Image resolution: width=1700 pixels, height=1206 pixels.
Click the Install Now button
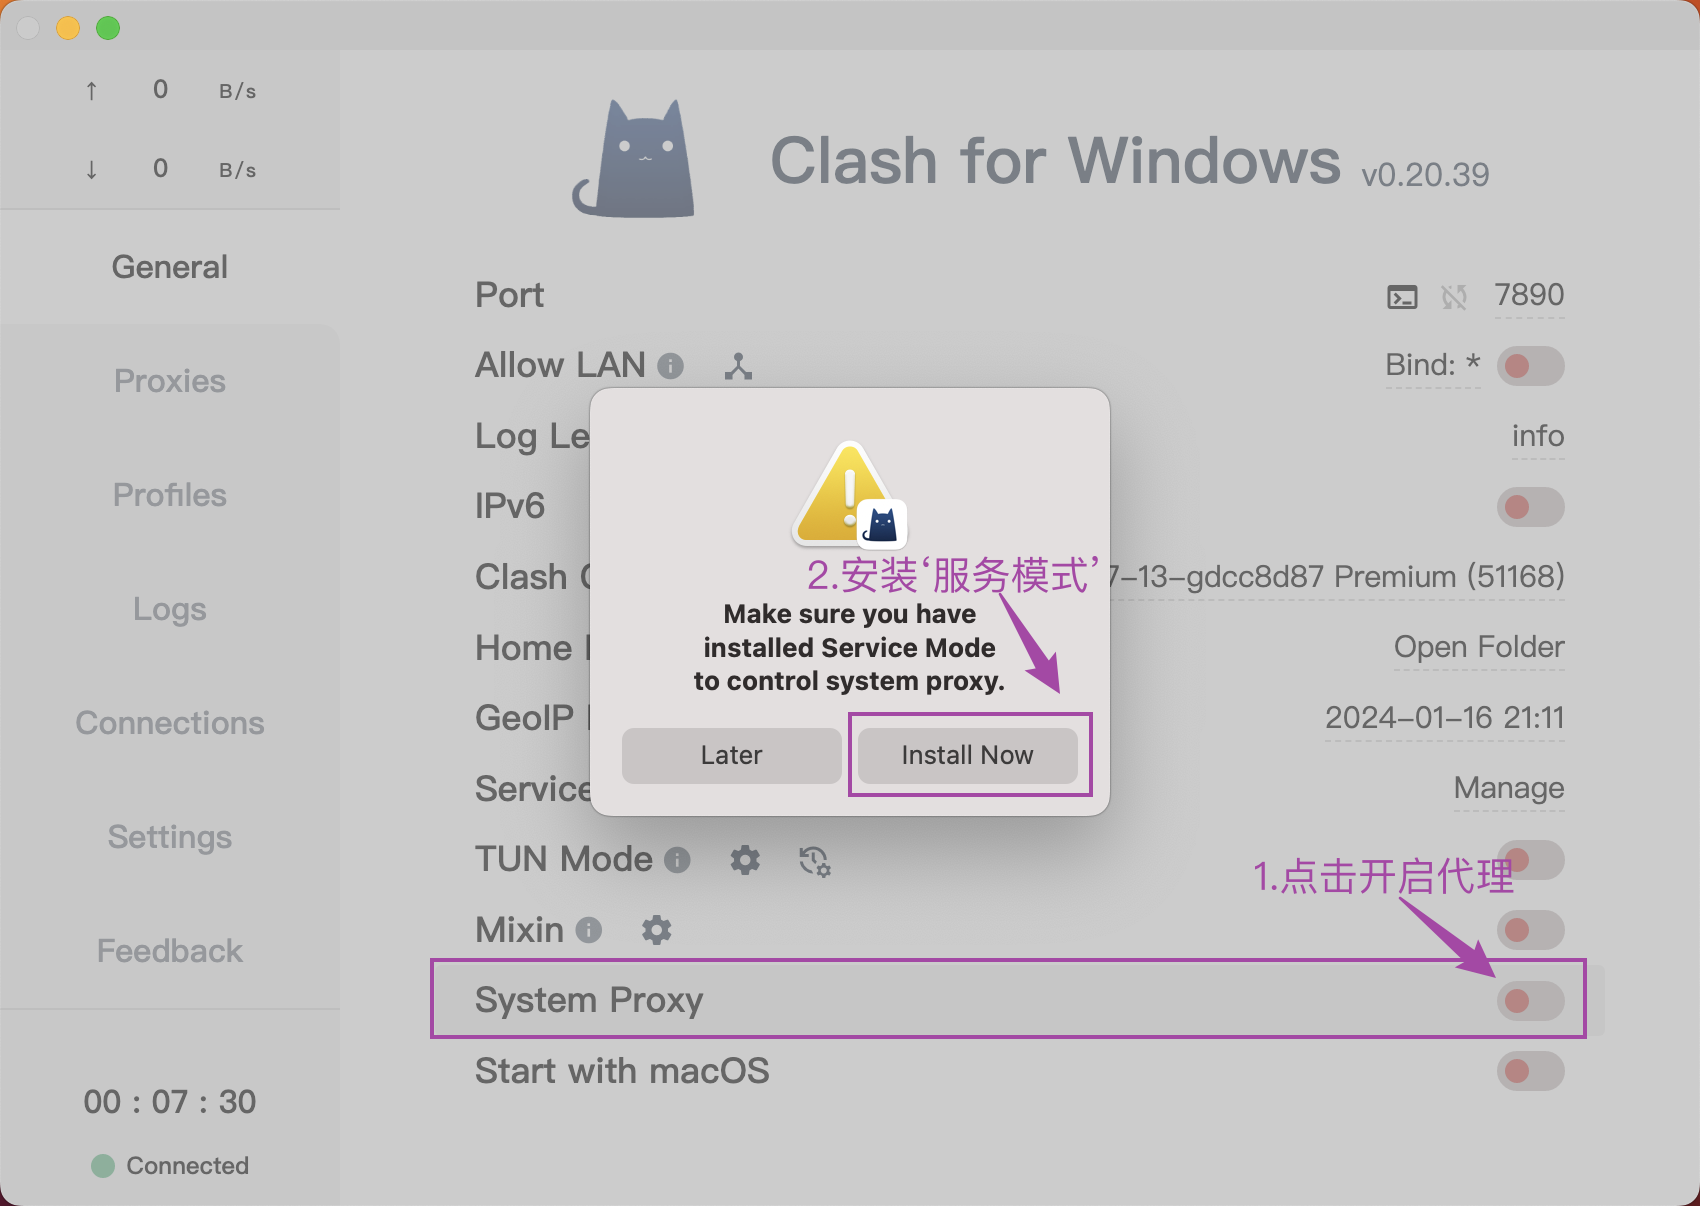pos(967,755)
